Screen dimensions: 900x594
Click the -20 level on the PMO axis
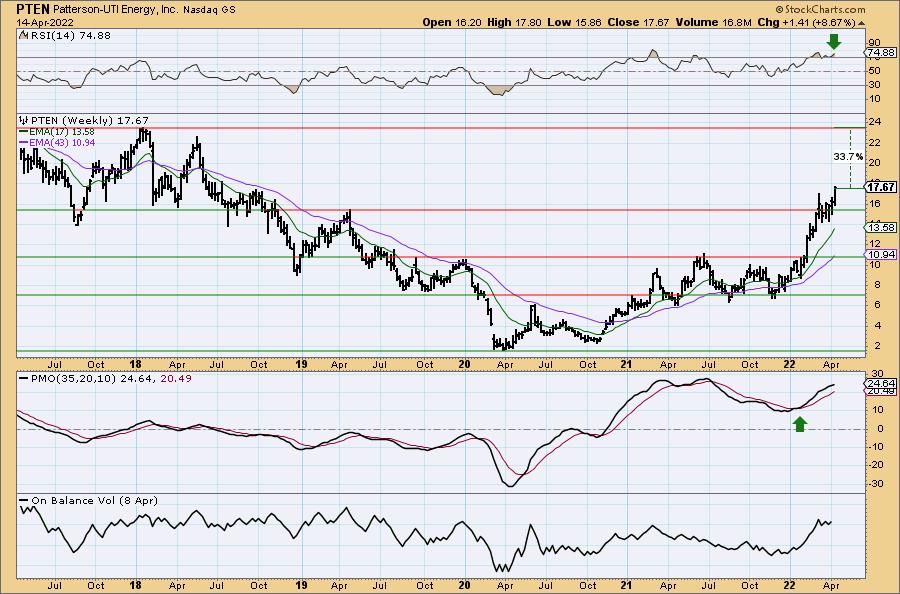tap(874, 465)
